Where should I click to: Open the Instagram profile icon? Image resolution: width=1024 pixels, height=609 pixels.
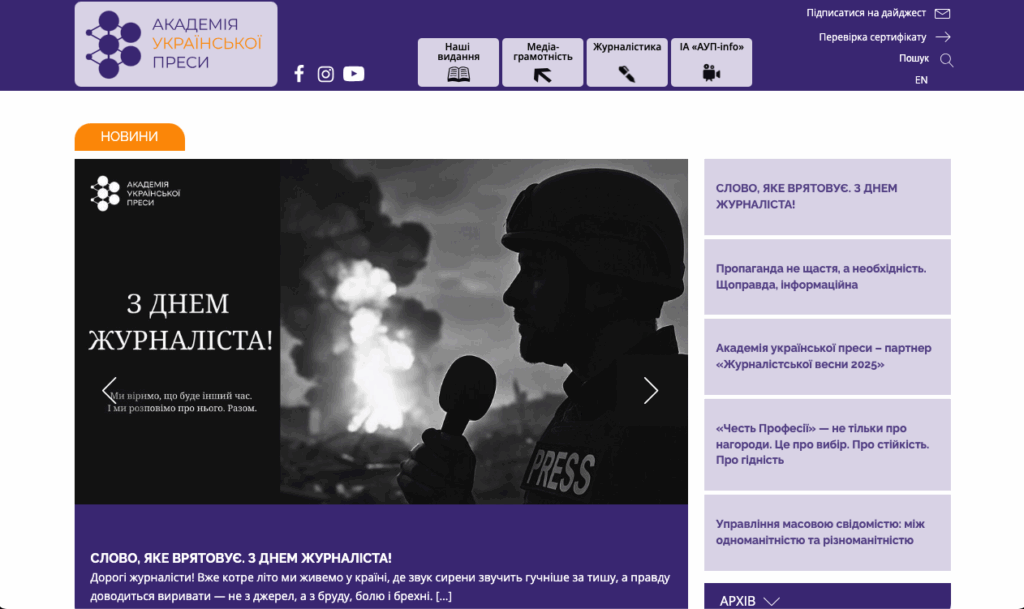pos(325,74)
